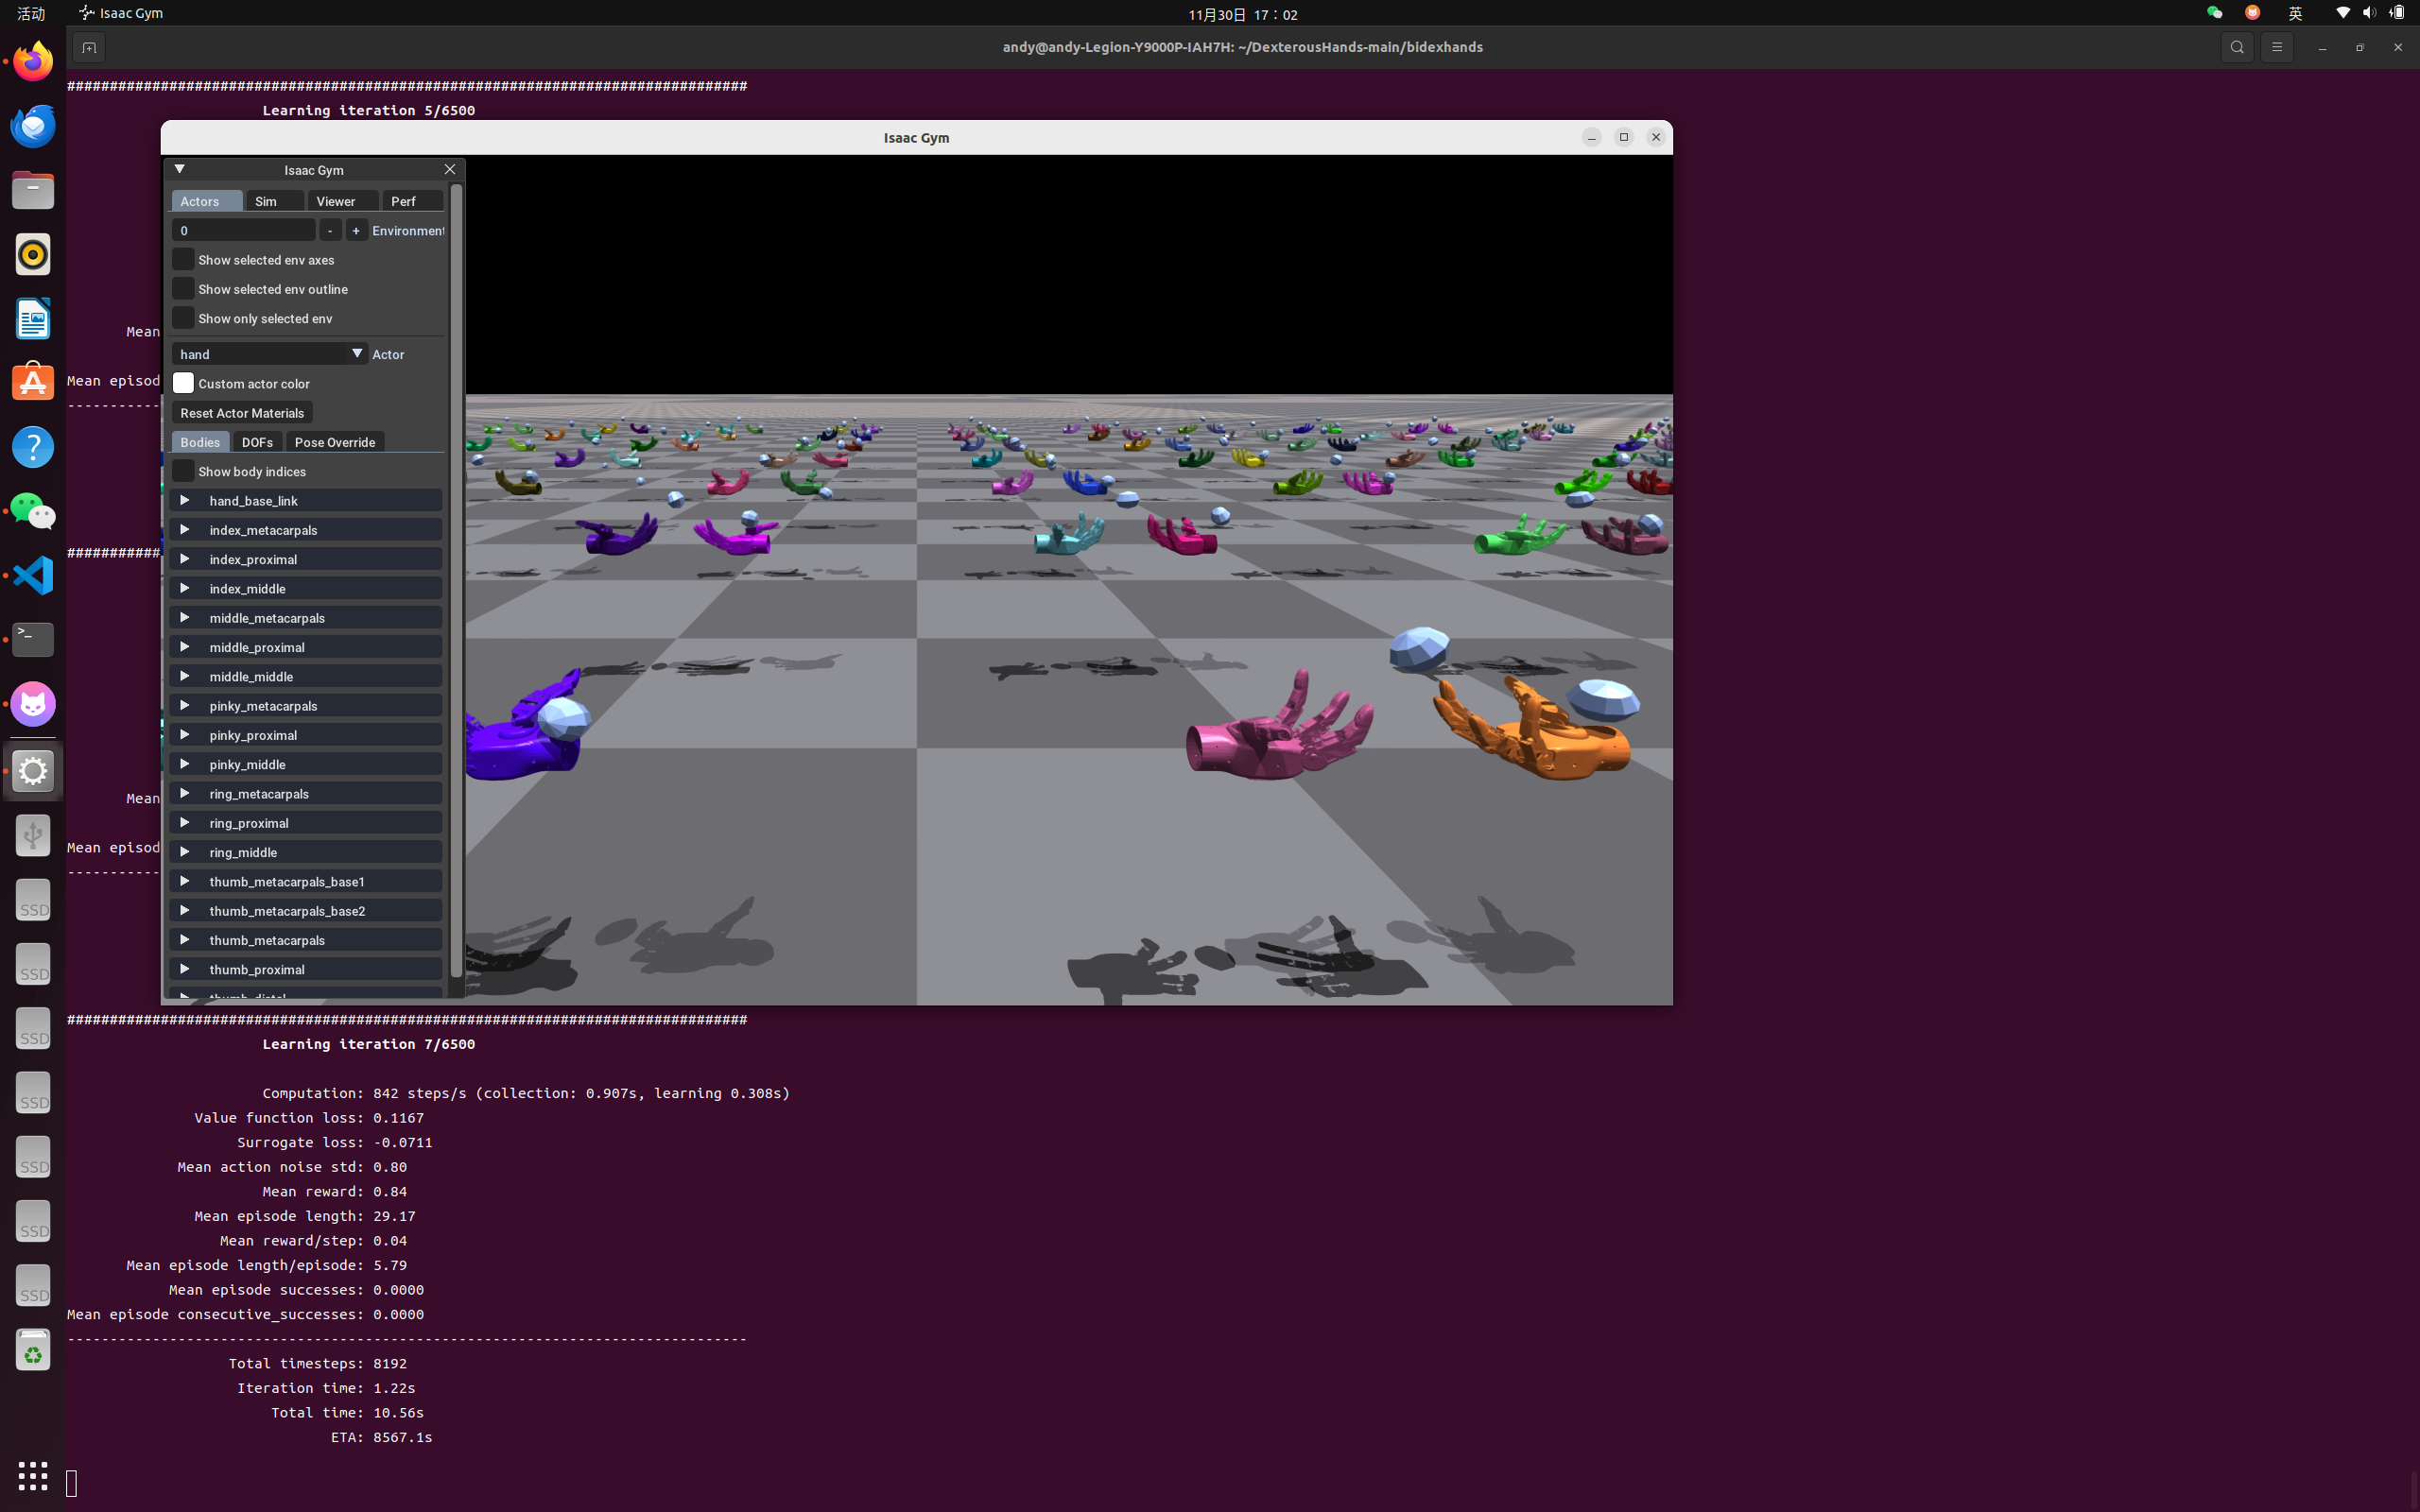
Task: Open the Isaac Gym gear dock icon
Action: (33, 771)
